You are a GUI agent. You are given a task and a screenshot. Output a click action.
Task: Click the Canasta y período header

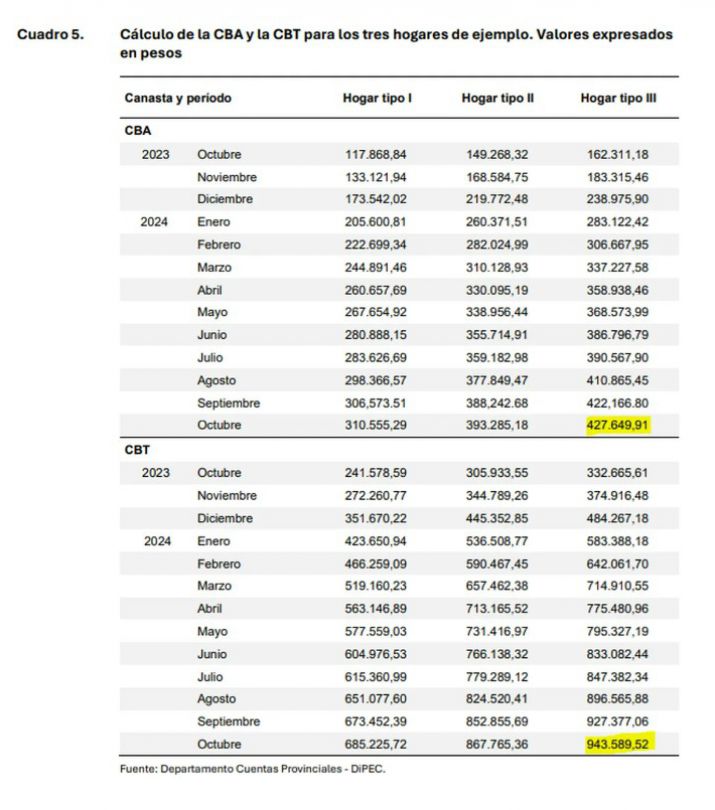178,98
